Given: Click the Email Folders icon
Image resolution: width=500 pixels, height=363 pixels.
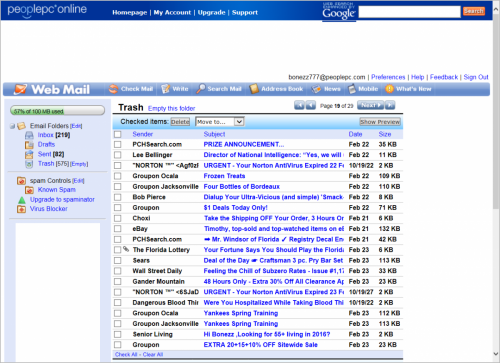Looking at the screenshot, I should (x=21, y=126).
